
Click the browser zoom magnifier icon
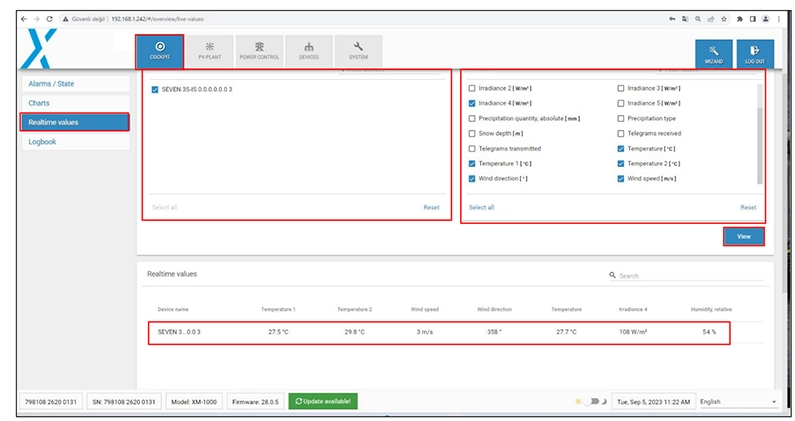pos(698,19)
